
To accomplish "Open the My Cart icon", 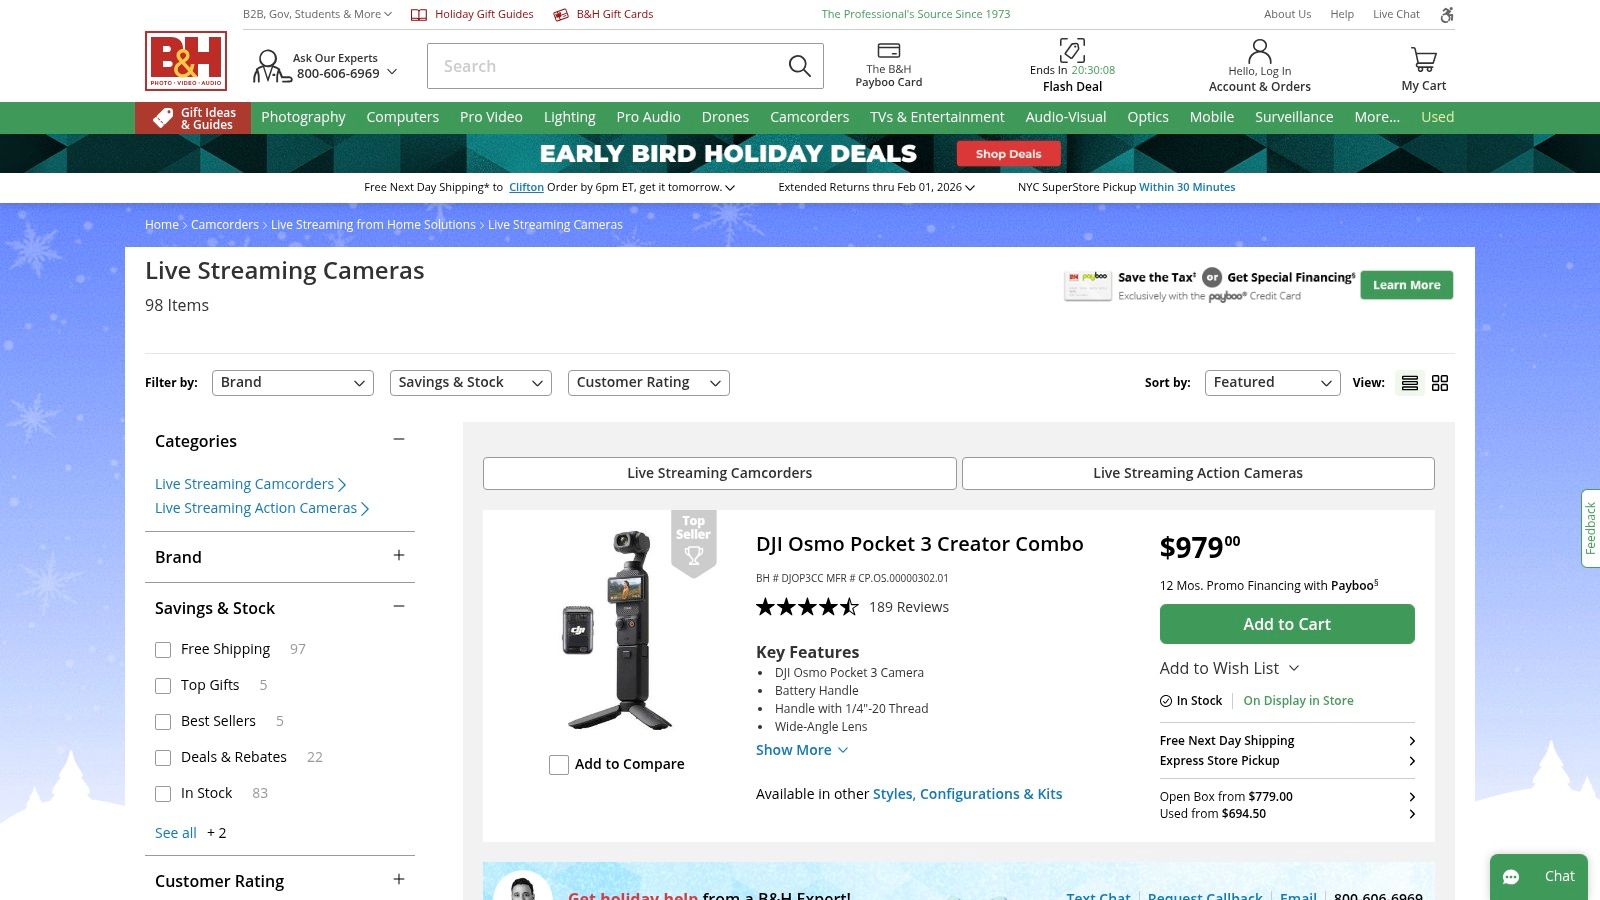I will pyautogui.click(x=1423, y=60).
